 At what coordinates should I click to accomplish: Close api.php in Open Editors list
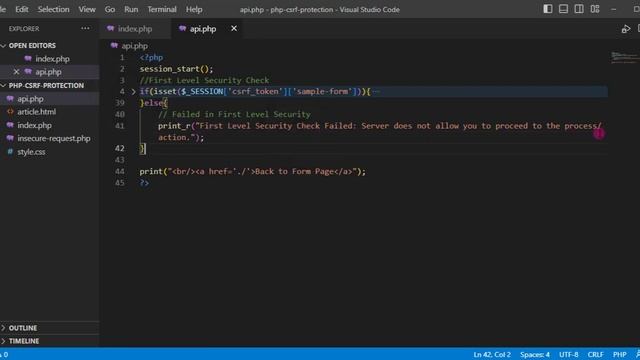[x=16, y=72]
